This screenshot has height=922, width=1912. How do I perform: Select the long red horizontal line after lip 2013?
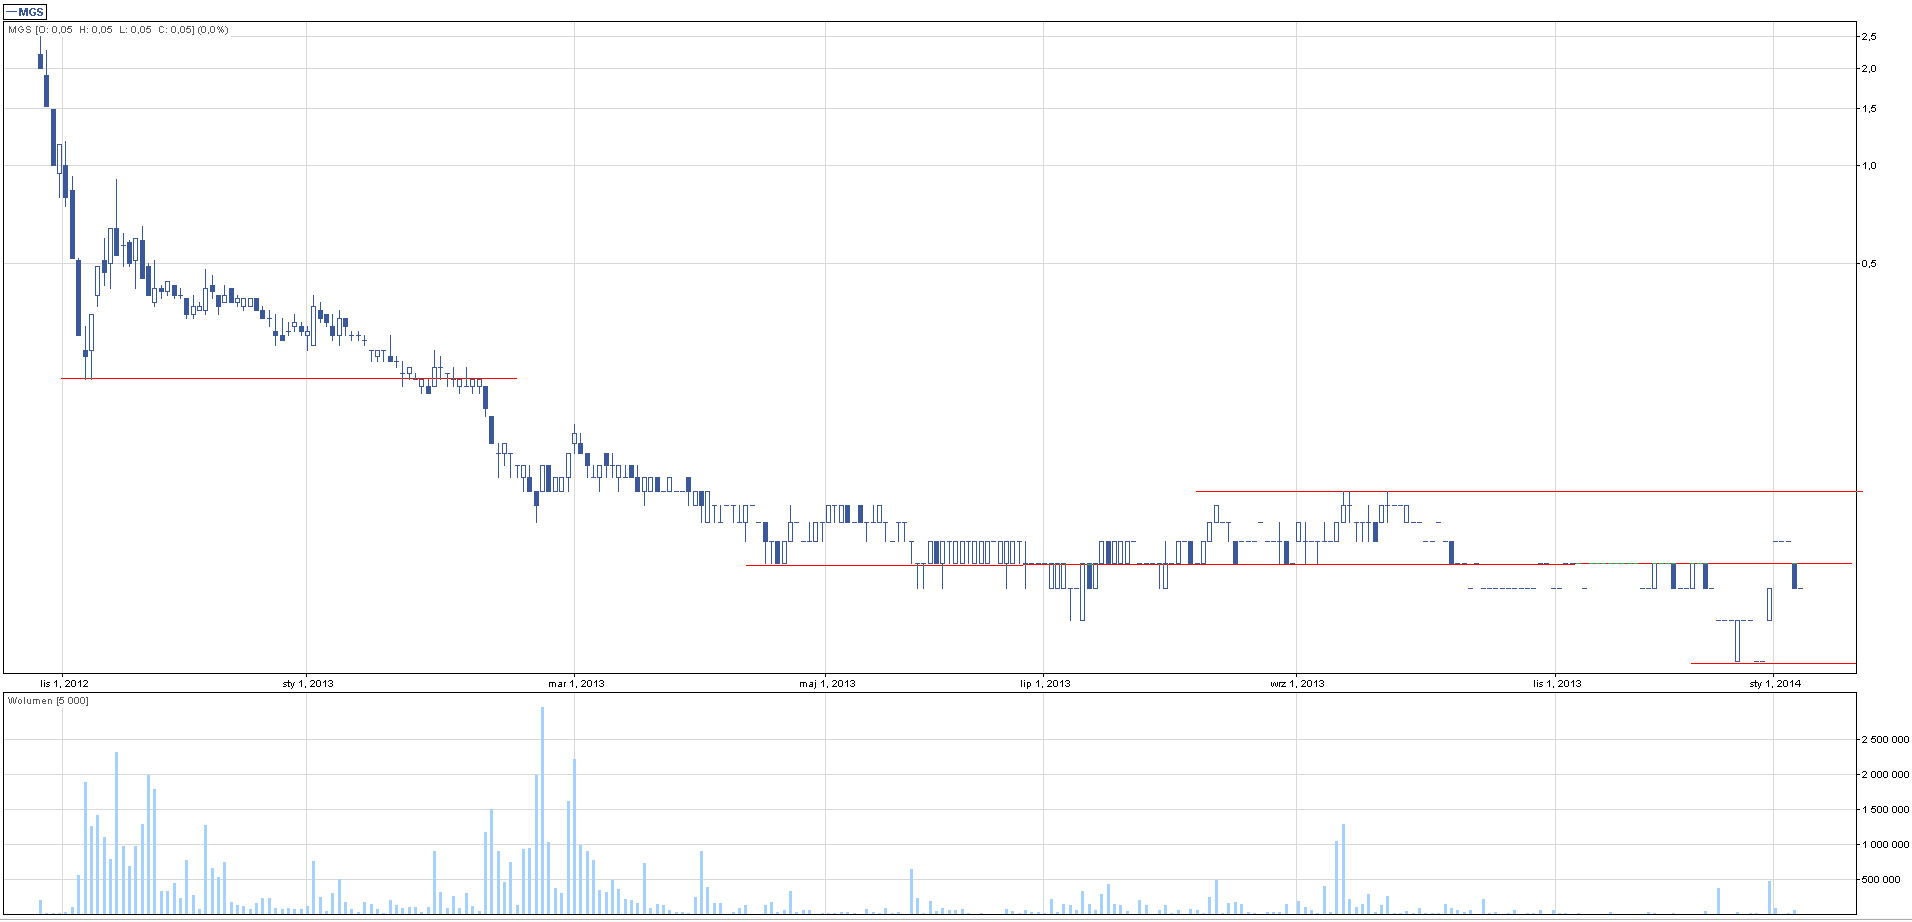coord(1300,565)
